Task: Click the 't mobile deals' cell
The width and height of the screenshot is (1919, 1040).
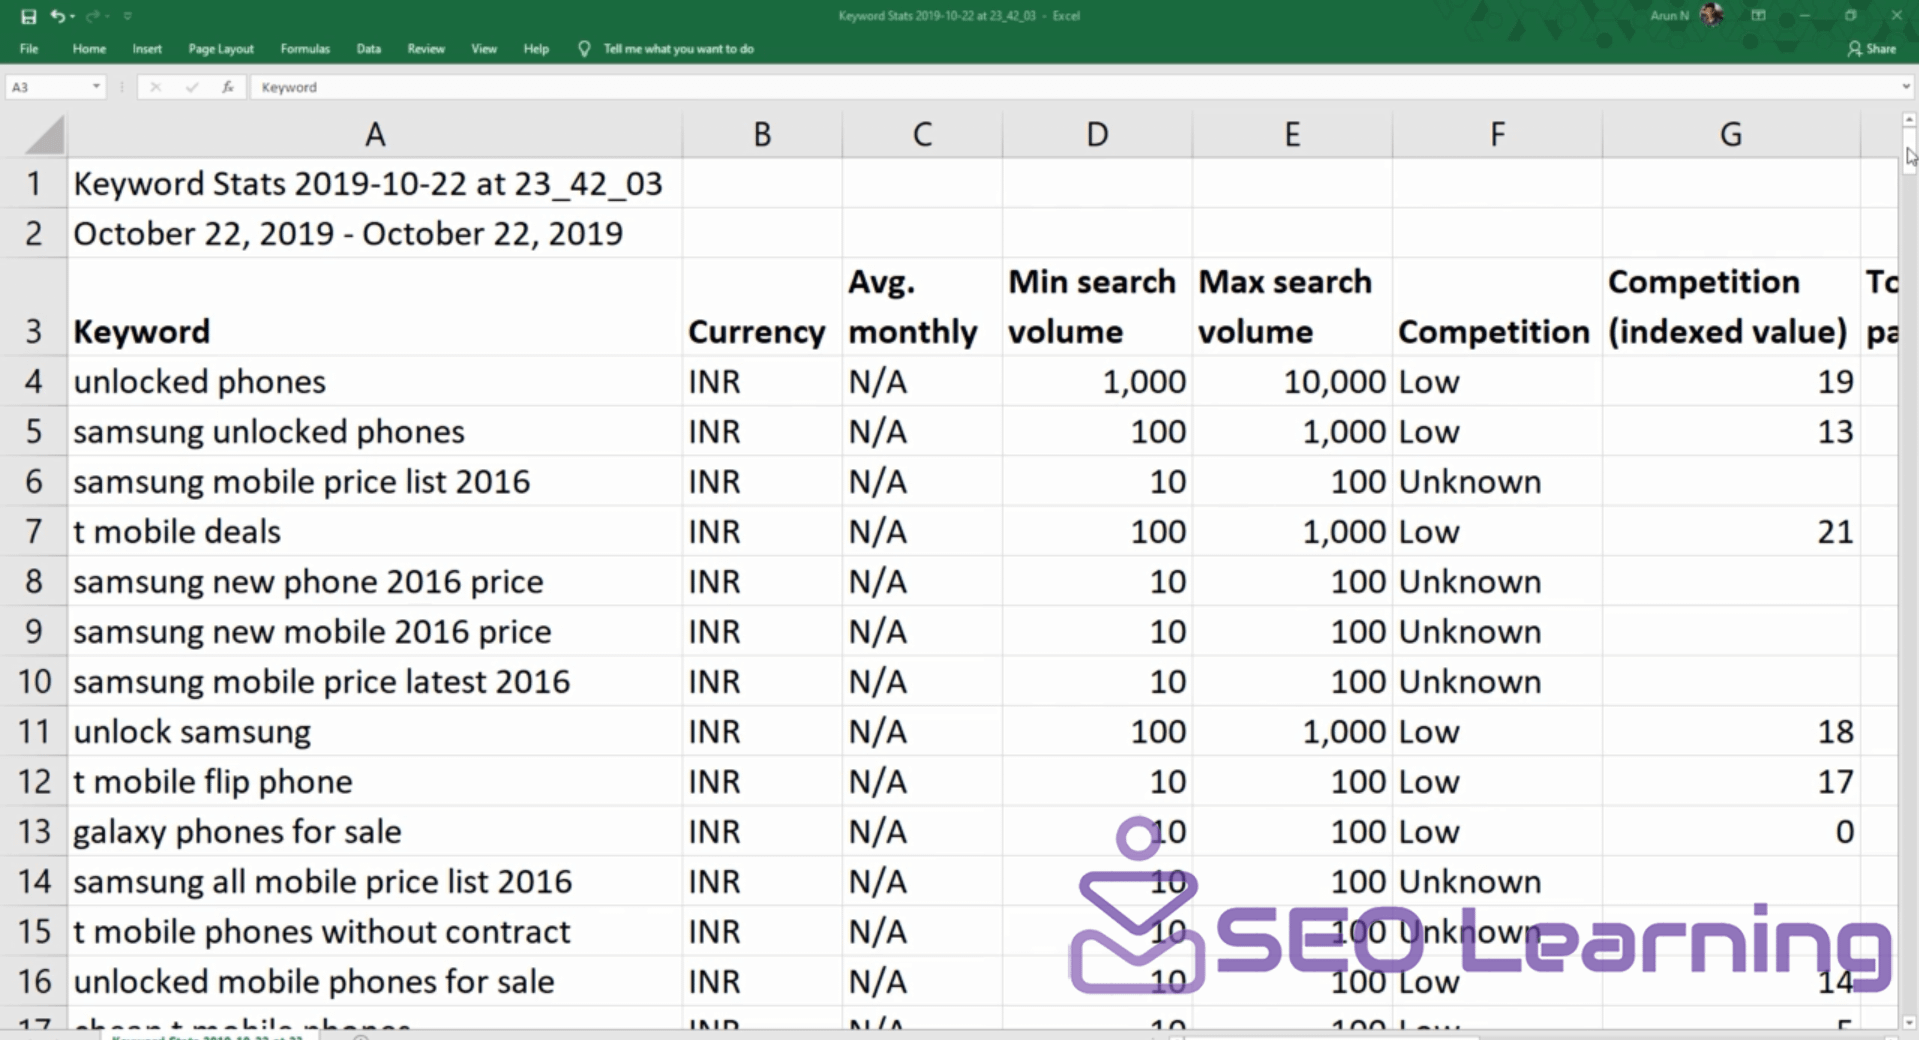Action: click(375, 531)
